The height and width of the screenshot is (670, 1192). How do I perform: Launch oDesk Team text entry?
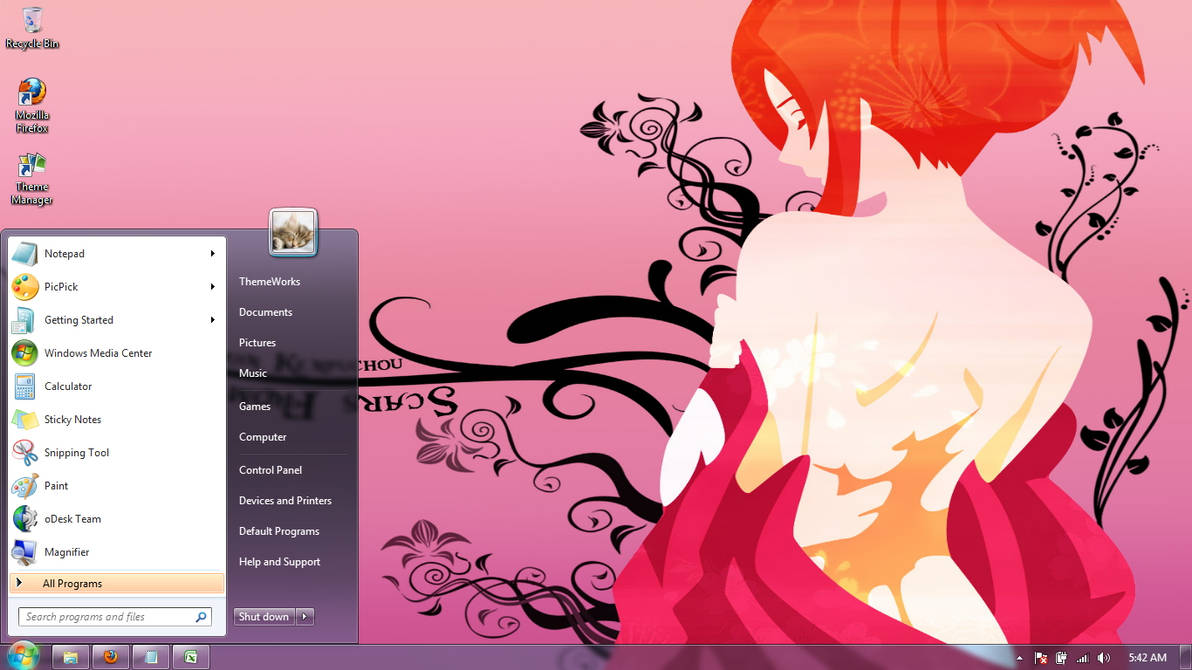(x=72, y=519)
